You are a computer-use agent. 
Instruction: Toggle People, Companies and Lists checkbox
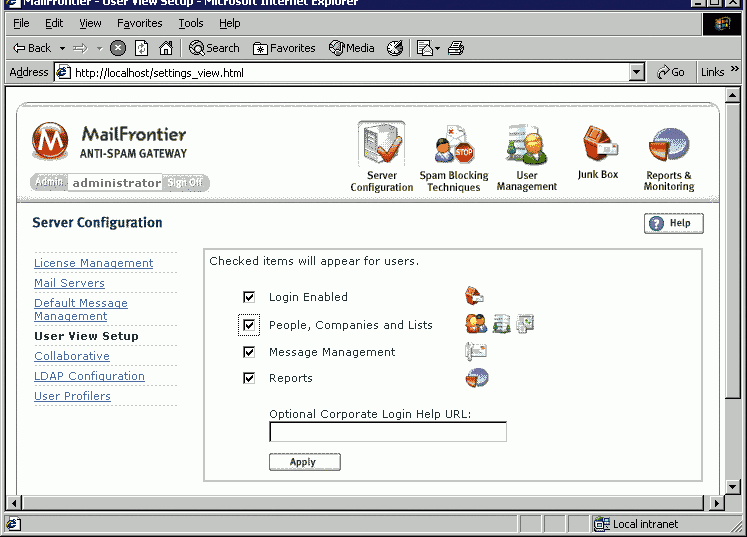249,325
